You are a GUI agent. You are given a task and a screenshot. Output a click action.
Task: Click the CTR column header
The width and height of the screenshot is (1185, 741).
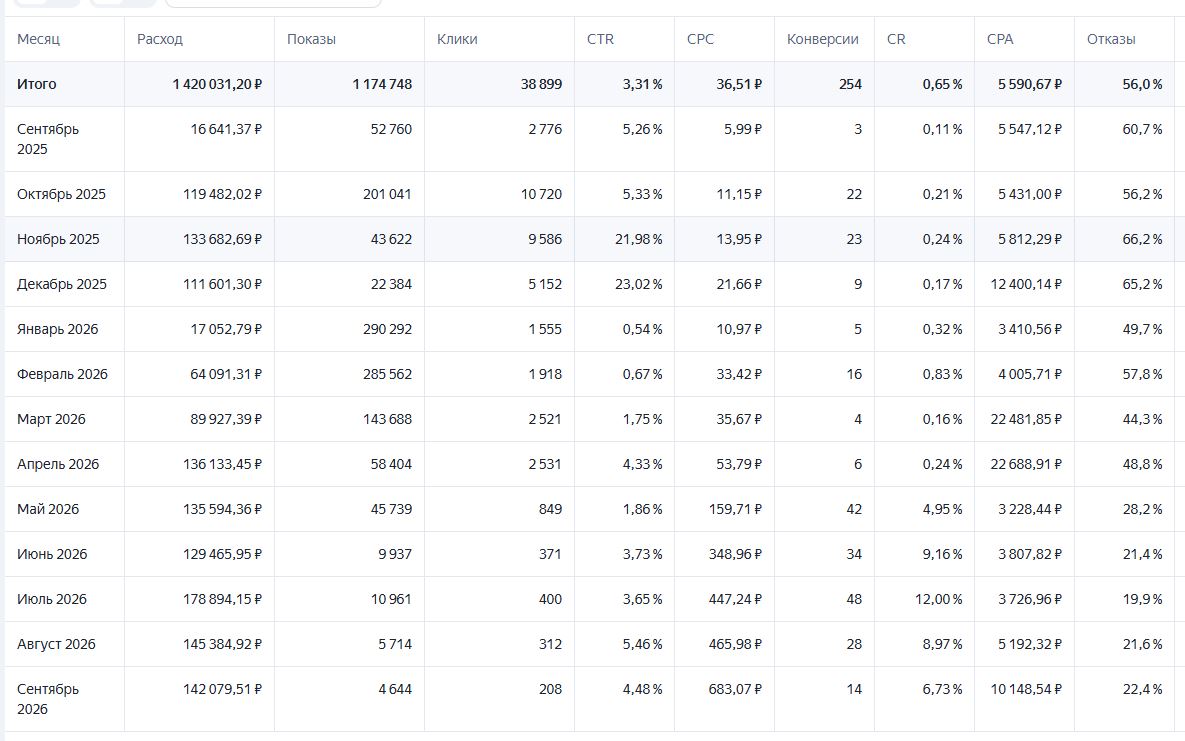coord(600,39)
